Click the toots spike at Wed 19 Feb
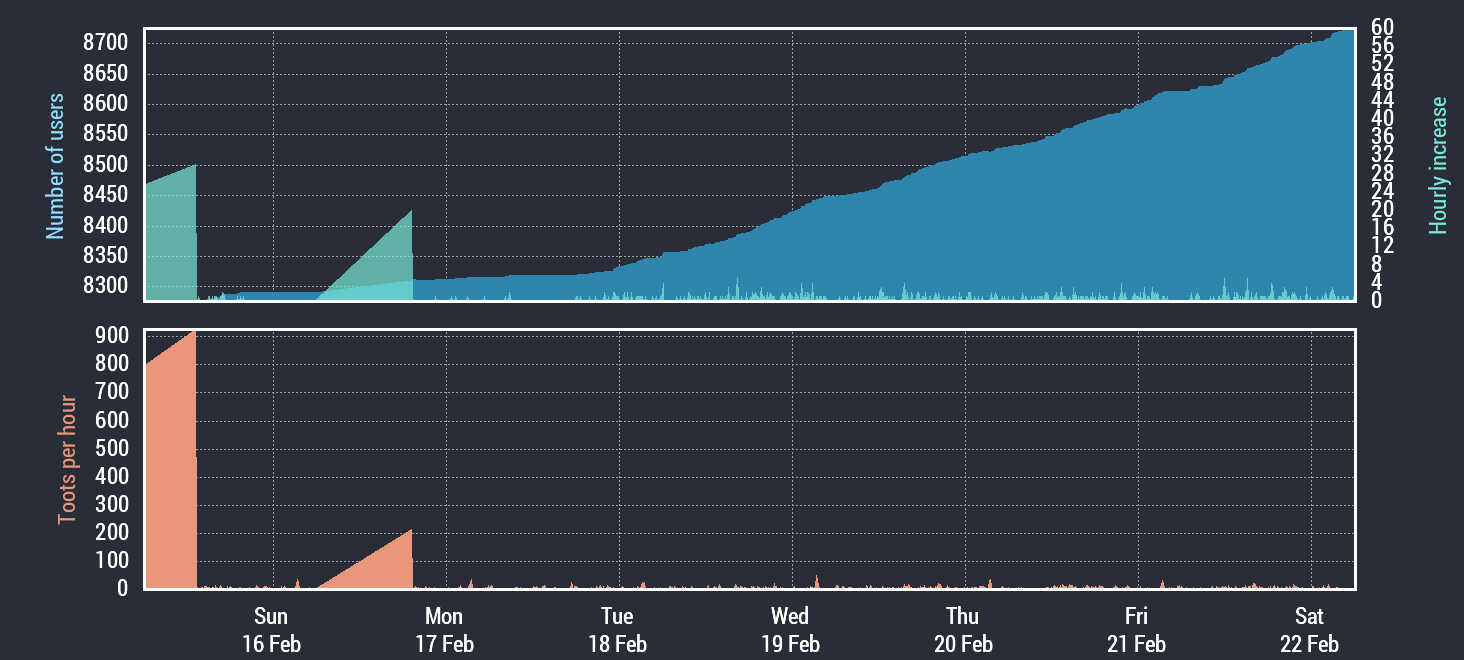Viewport: 1464px width, 660px height. pos(816,581)
